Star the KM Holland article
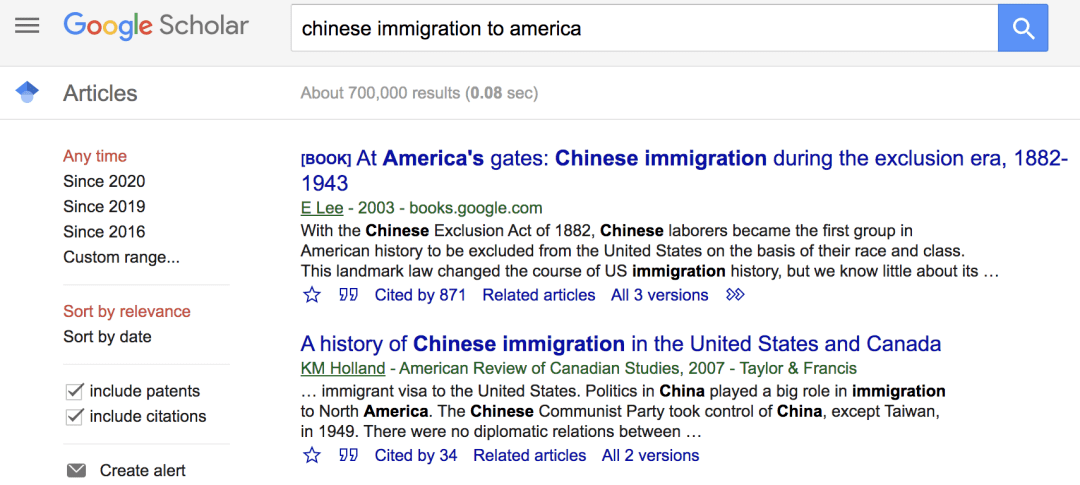The image size is (1080, 485). [x=312, y=455]
